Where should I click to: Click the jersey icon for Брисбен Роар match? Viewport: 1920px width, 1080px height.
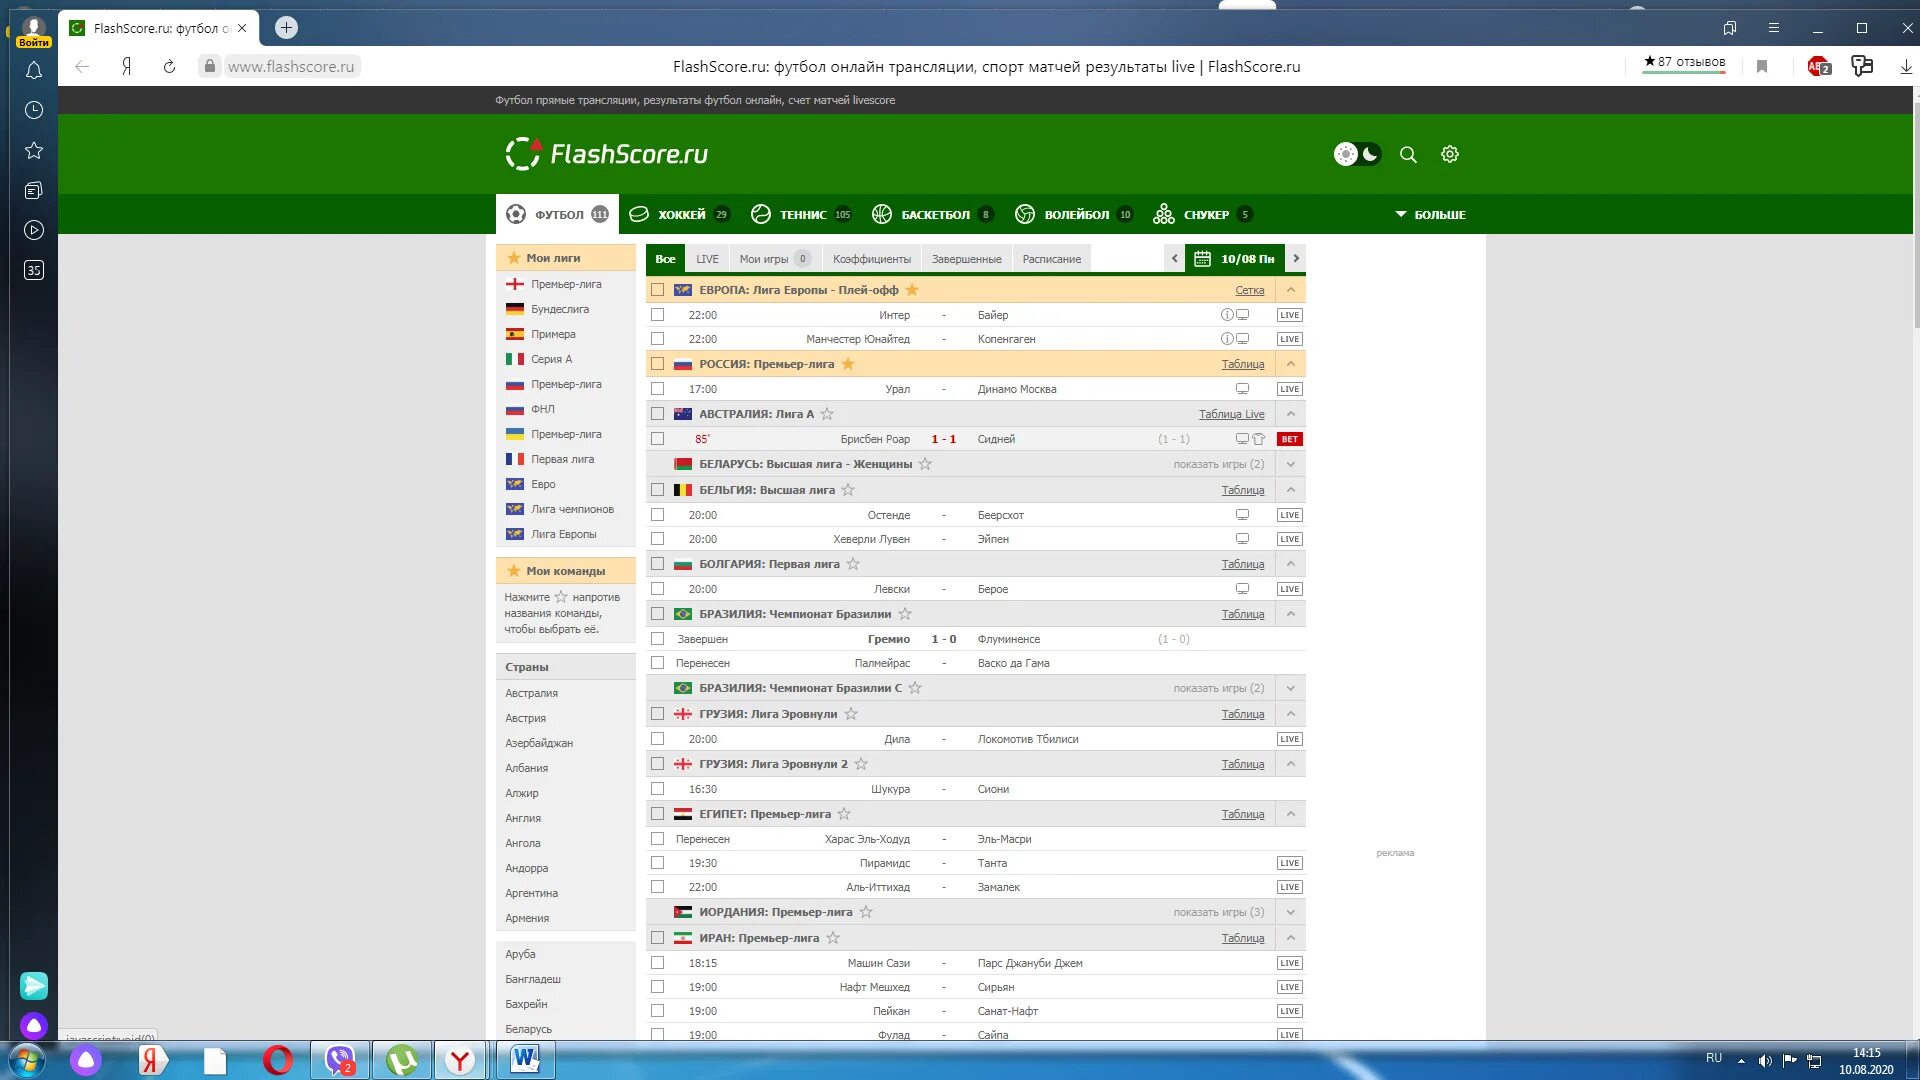point(1259,439)
